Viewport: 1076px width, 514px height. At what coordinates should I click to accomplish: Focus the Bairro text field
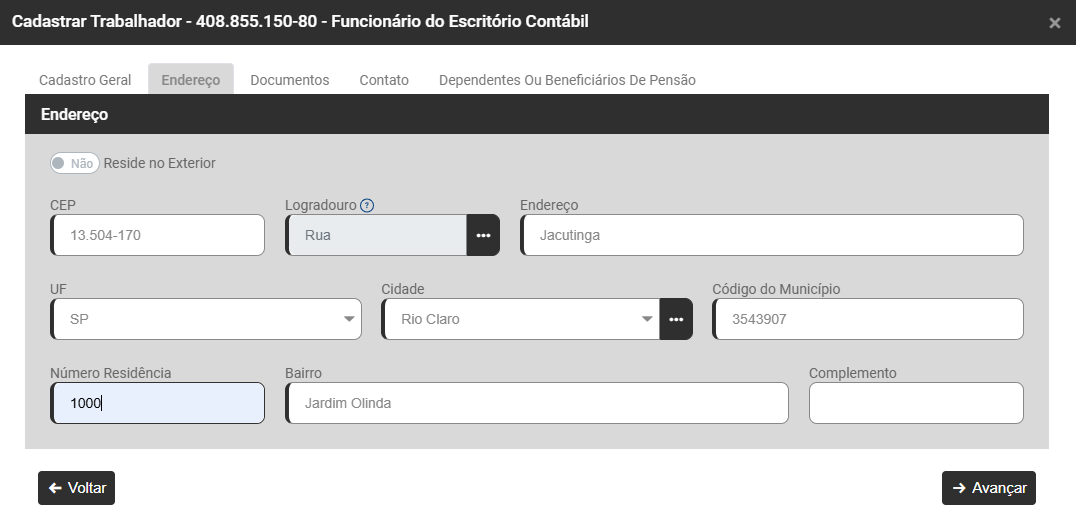537,403
